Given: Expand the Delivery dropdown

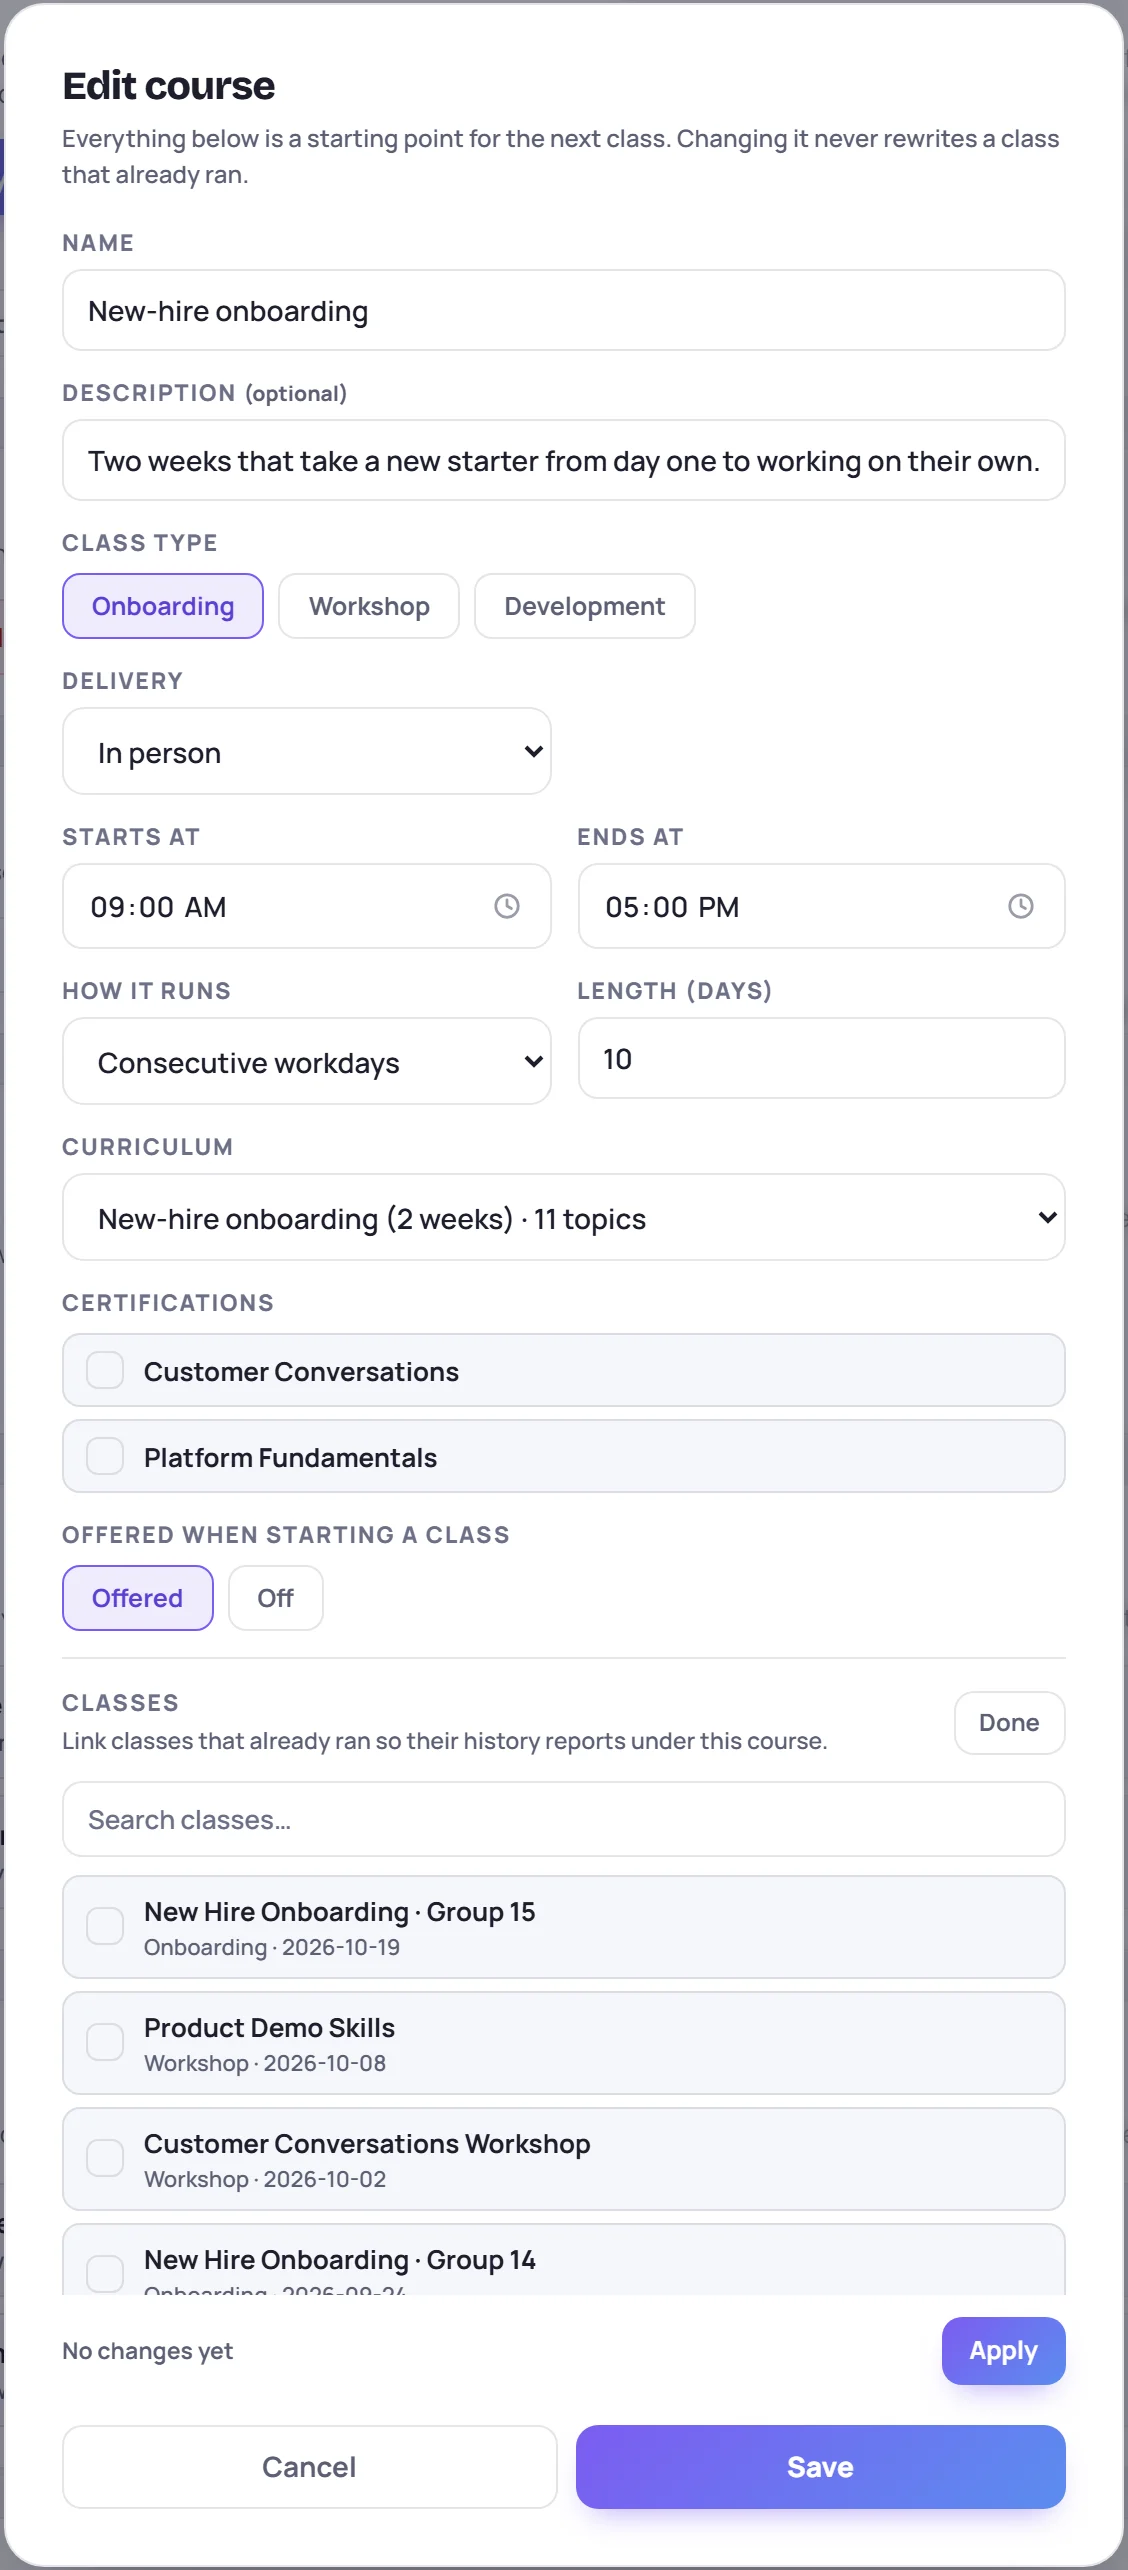Looking at the screenshot, I should pyautogui.click(x=307, y=751).
